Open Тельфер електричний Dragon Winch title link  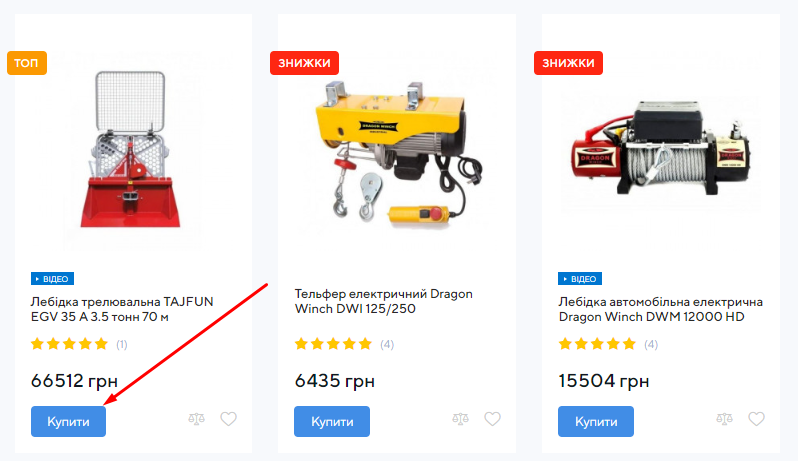(x=384, y=301)
